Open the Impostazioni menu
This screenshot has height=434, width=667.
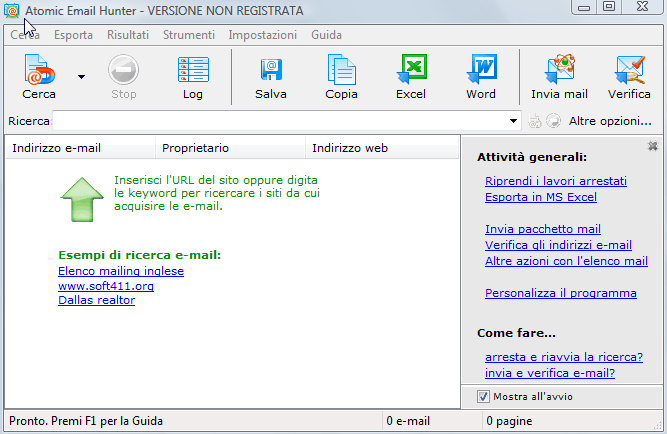coord(262,35)
